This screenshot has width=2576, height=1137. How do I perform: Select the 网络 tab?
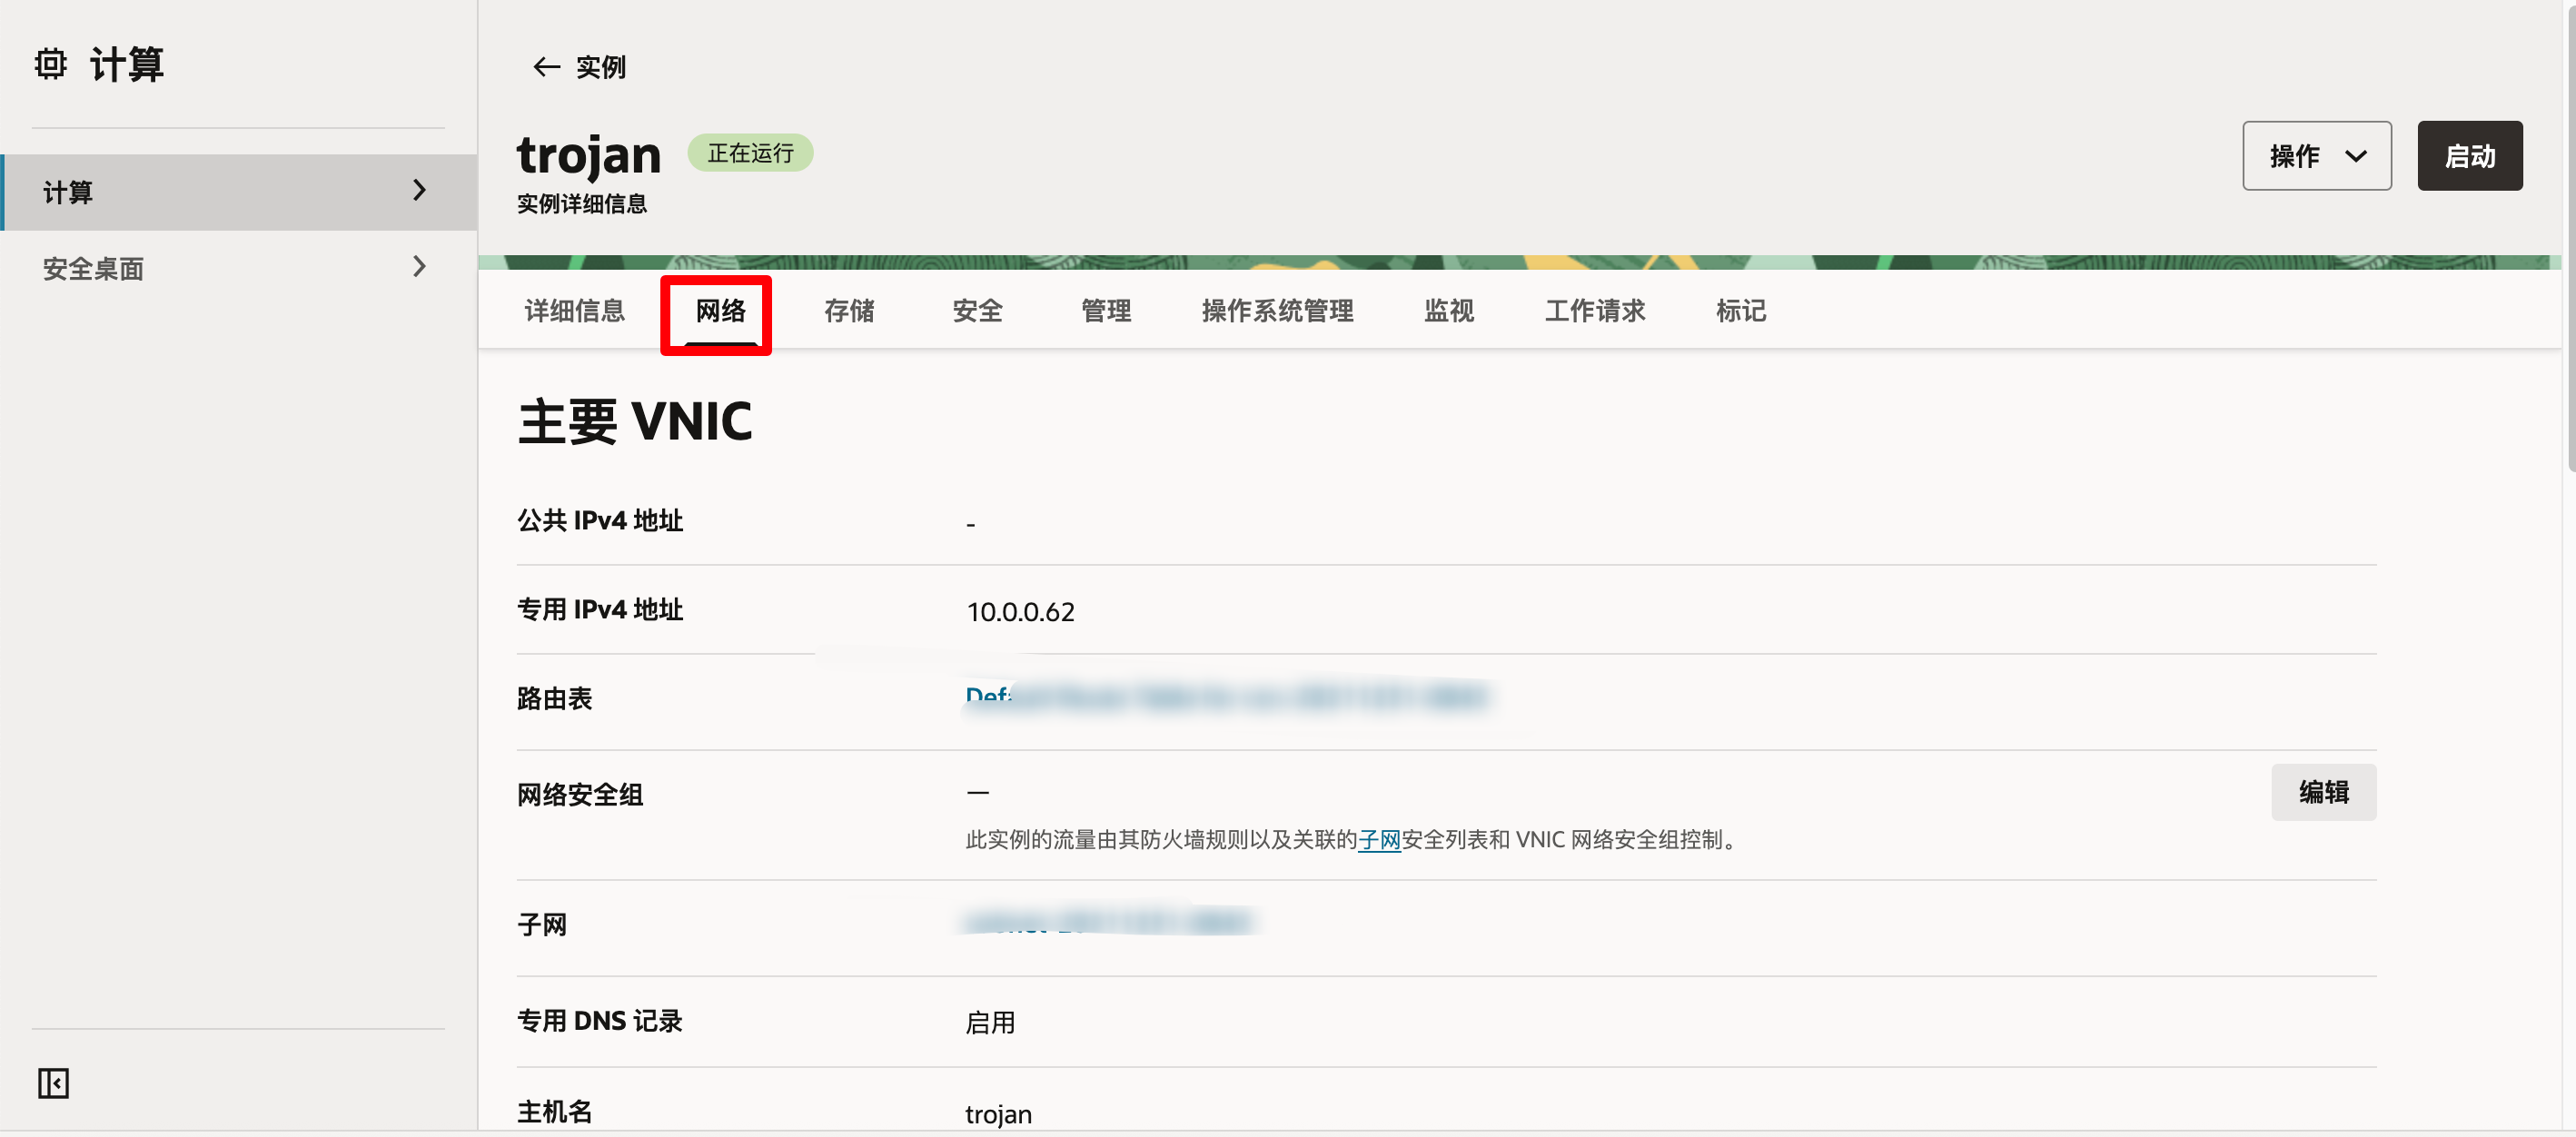(720, 311)
